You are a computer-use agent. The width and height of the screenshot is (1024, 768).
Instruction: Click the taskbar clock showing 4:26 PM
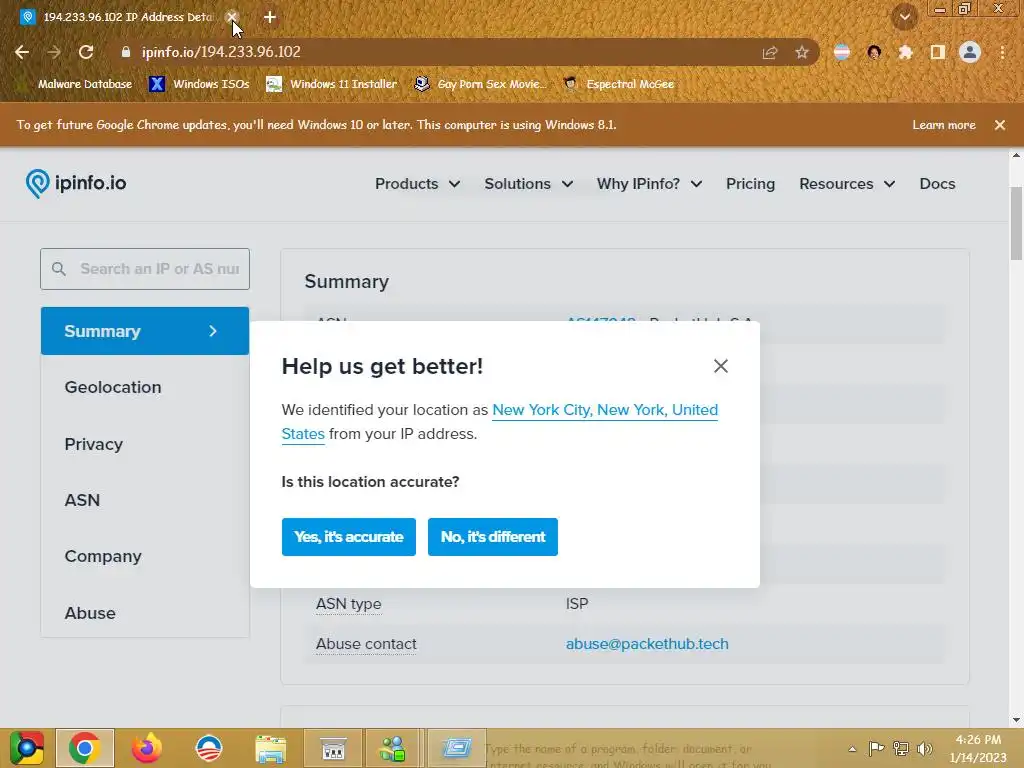pos(978,748)
